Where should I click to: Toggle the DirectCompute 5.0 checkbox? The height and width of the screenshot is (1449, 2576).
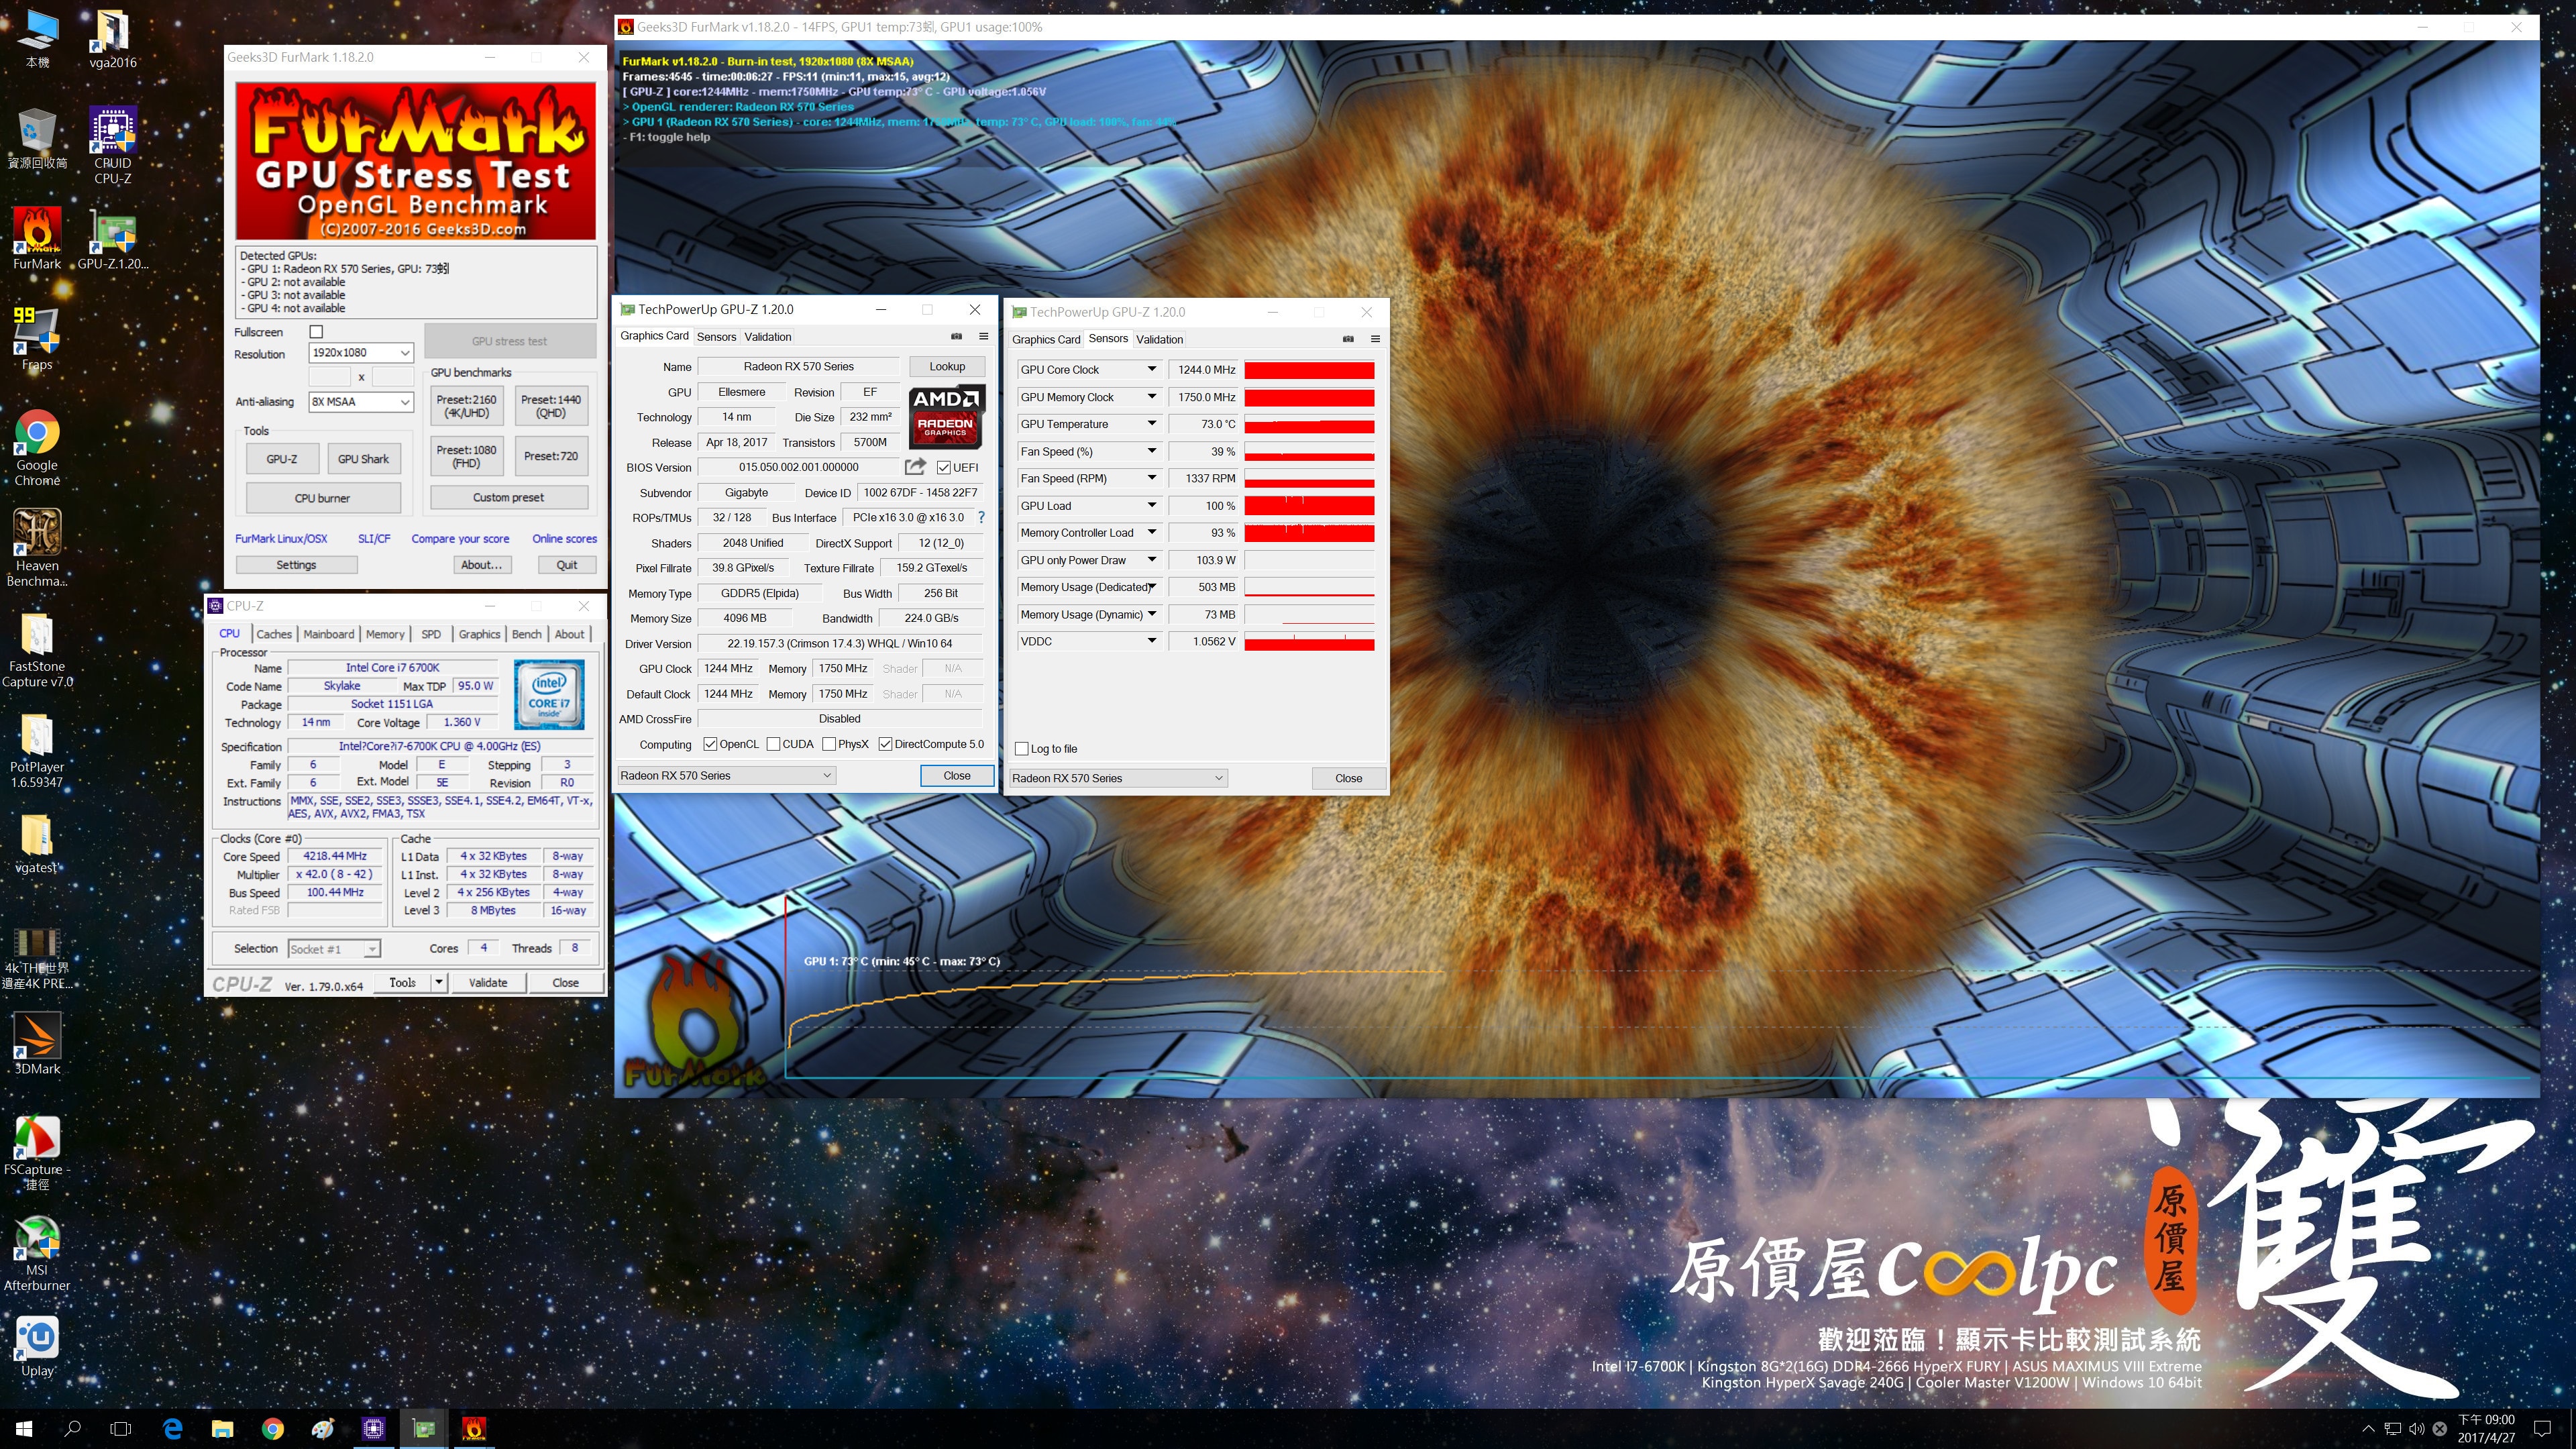(x=885, y=744)
